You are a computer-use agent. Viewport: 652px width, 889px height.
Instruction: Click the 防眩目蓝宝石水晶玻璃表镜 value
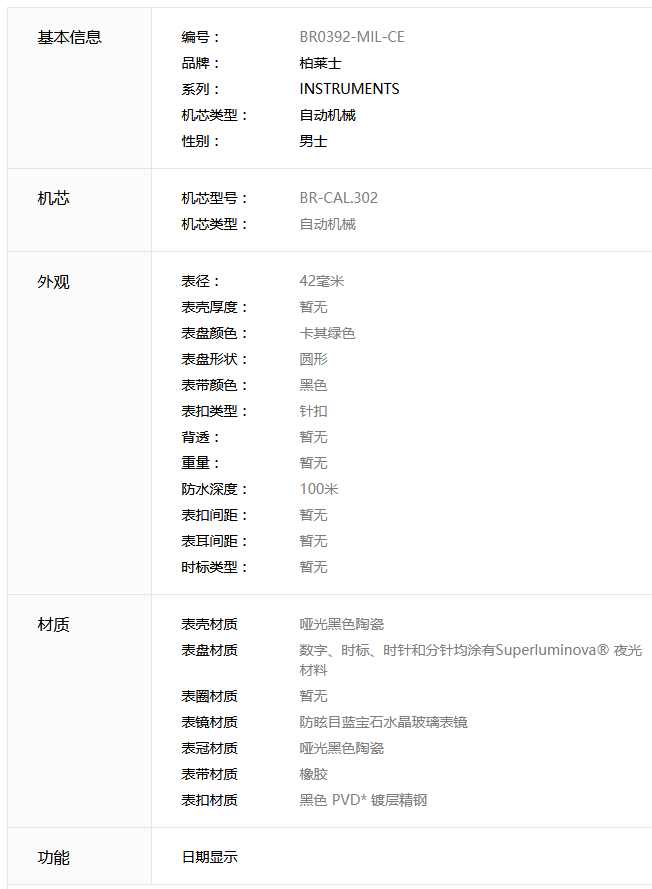(384, 722)
